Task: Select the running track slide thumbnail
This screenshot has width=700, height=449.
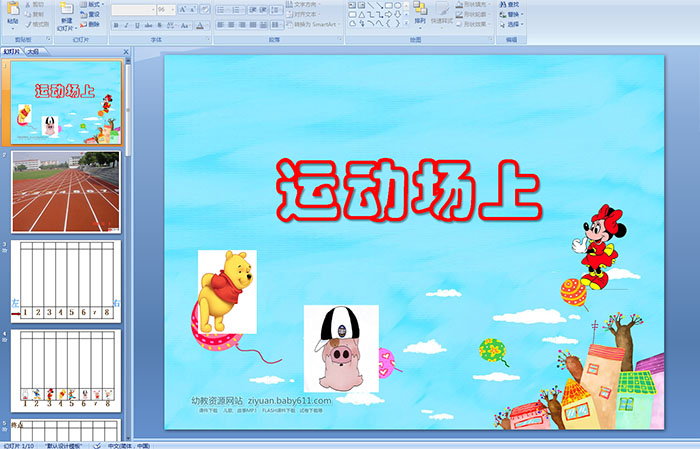Action: click(x=66, y=191)
